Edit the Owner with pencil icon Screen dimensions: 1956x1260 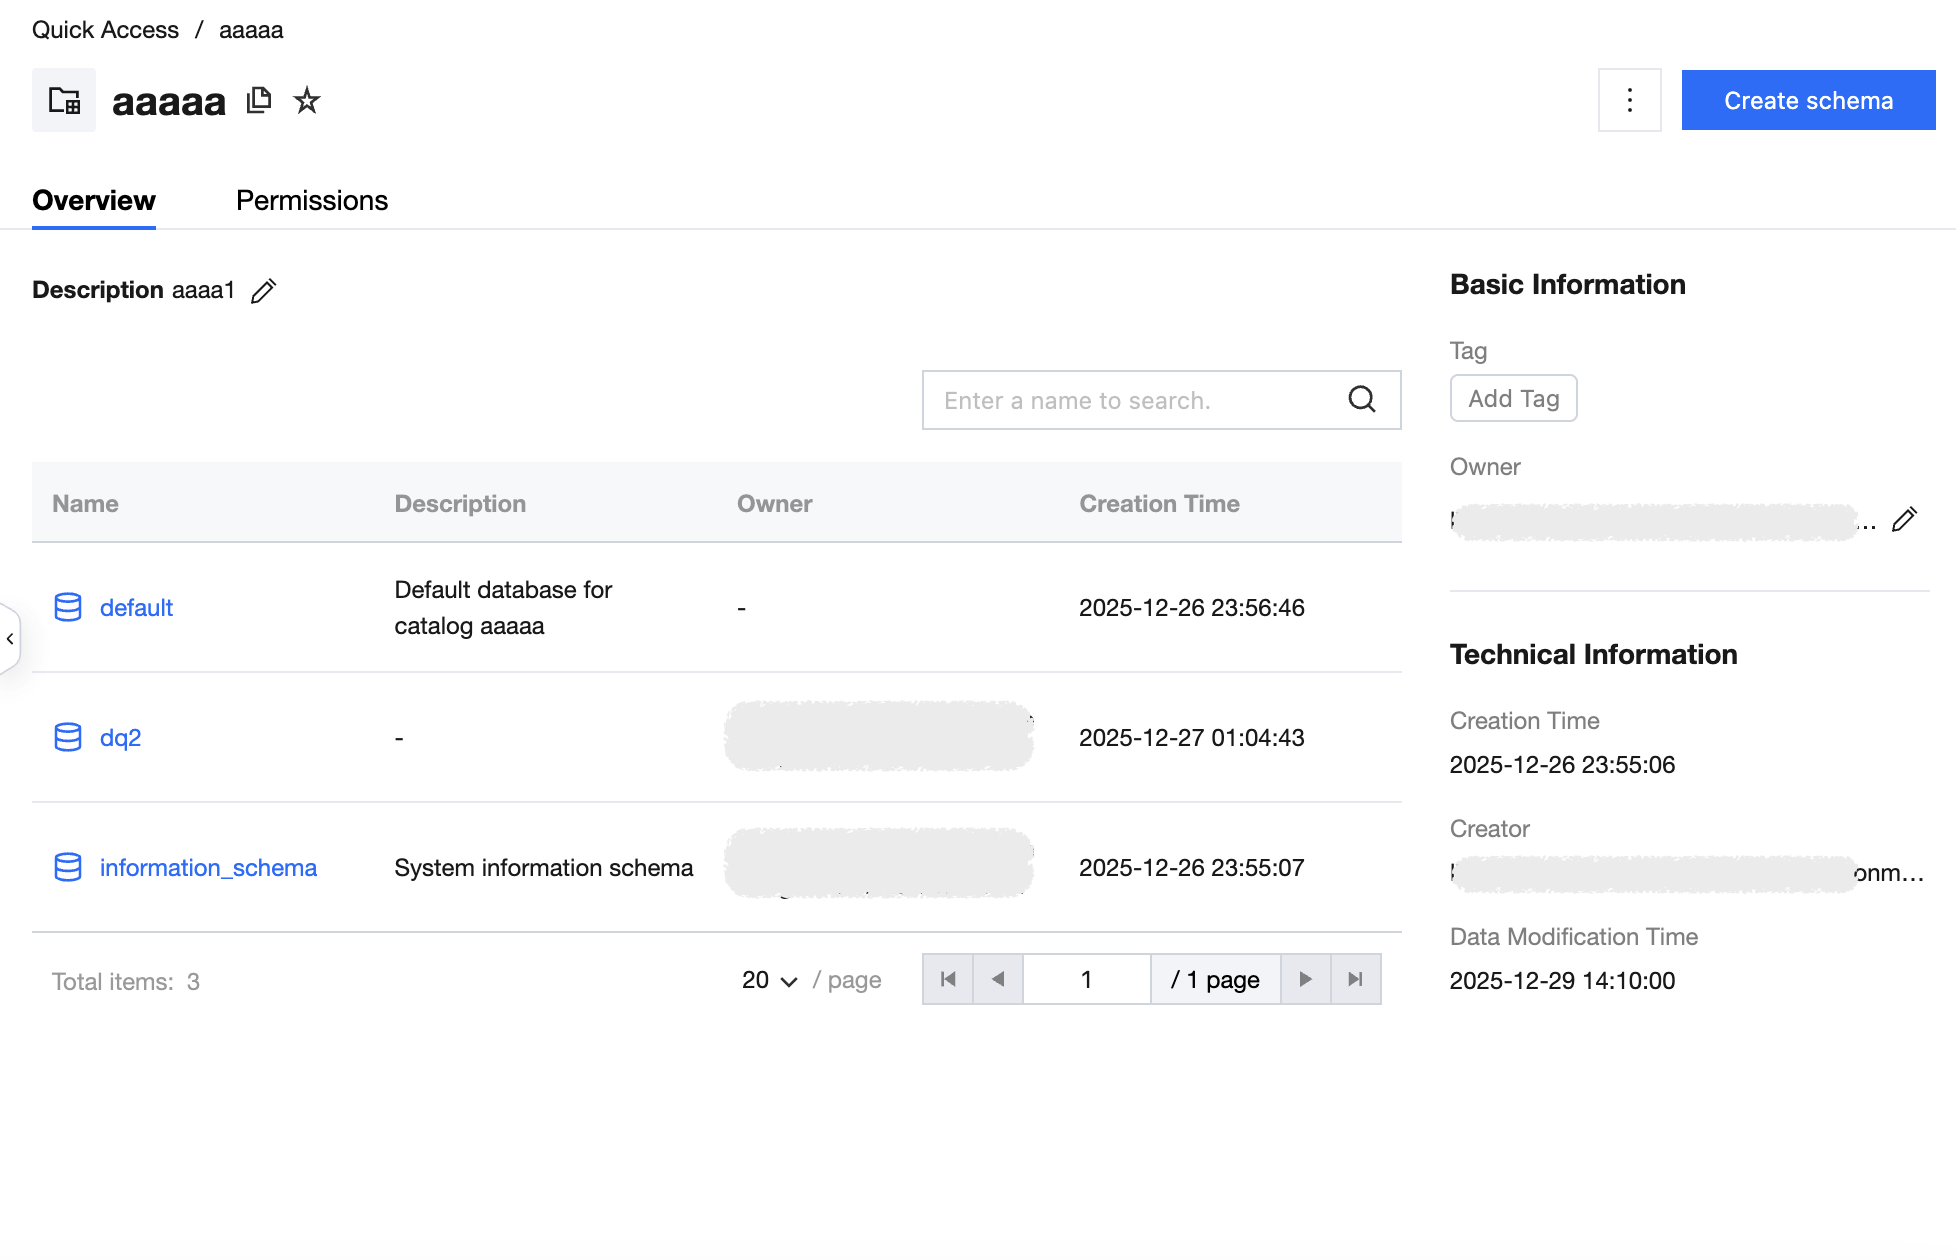tap(1904, 519)
